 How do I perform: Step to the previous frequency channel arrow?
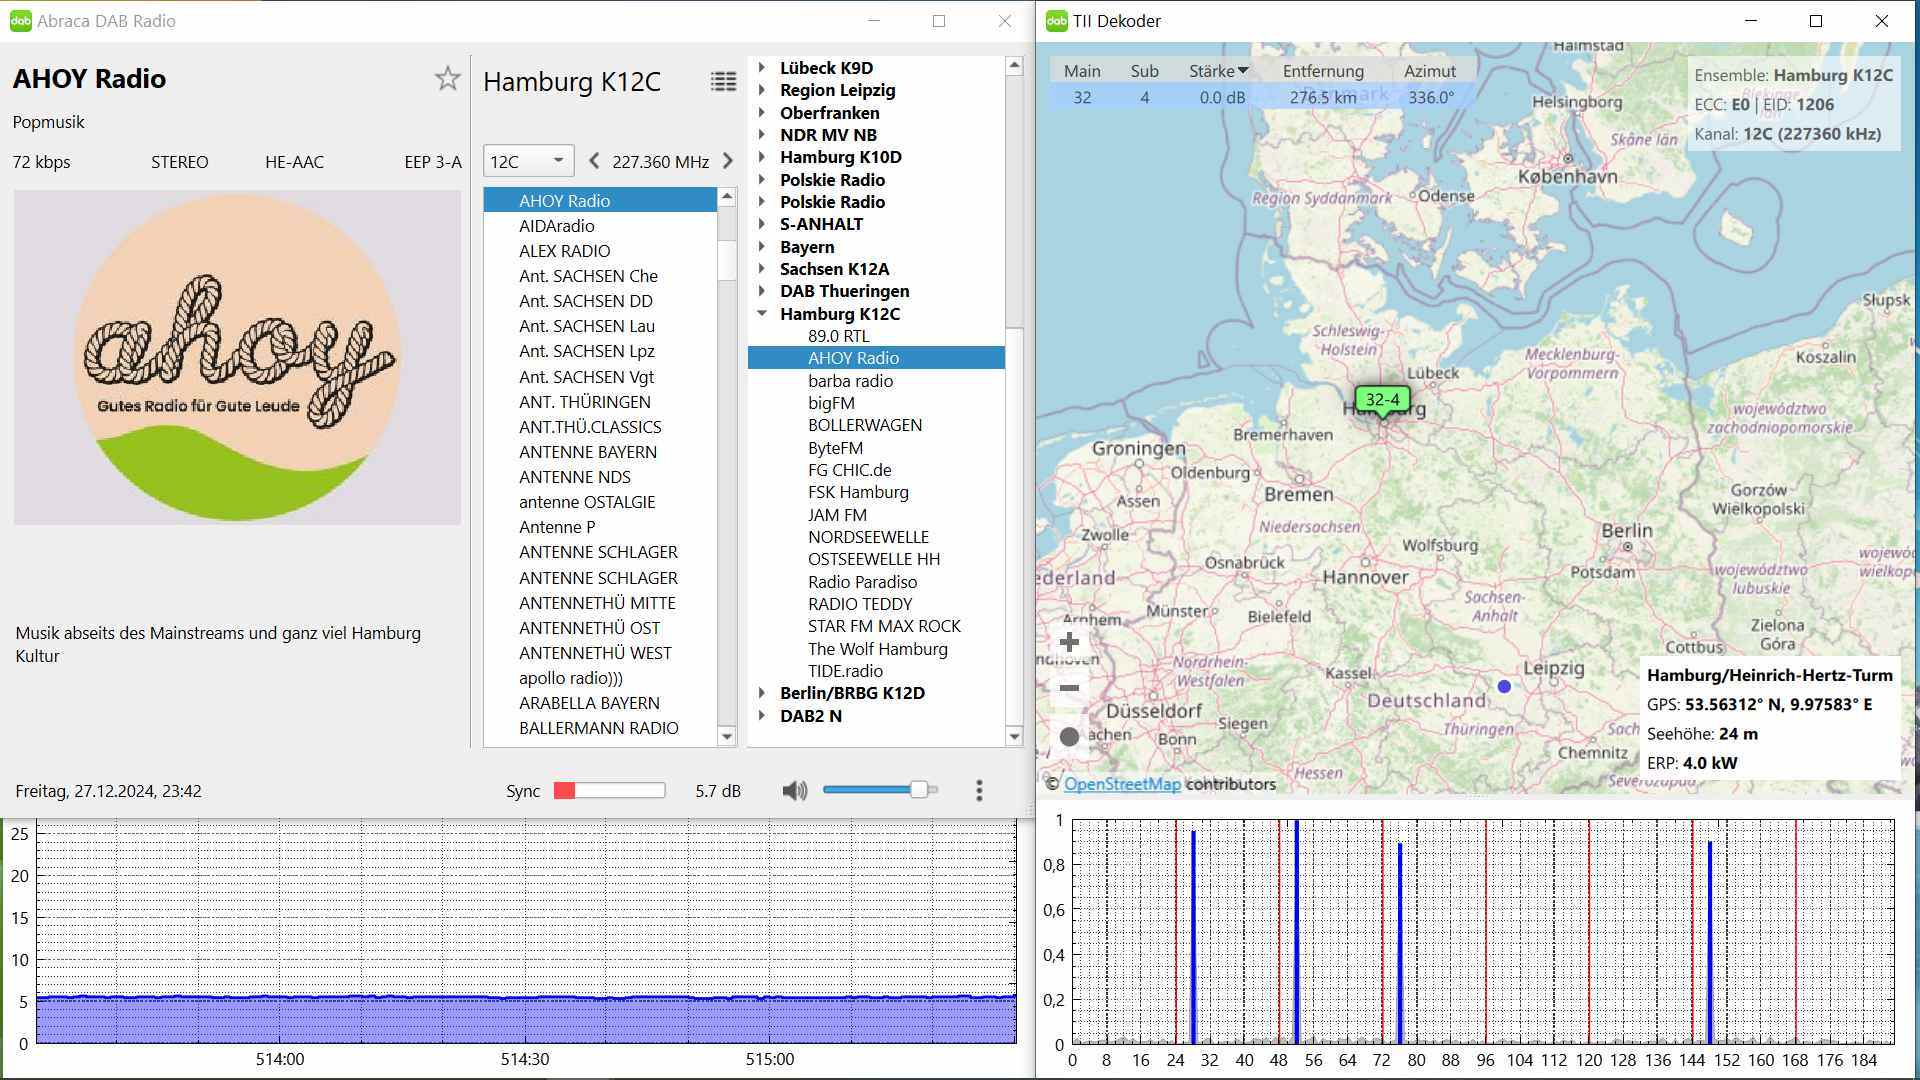[x=594, y=161]
